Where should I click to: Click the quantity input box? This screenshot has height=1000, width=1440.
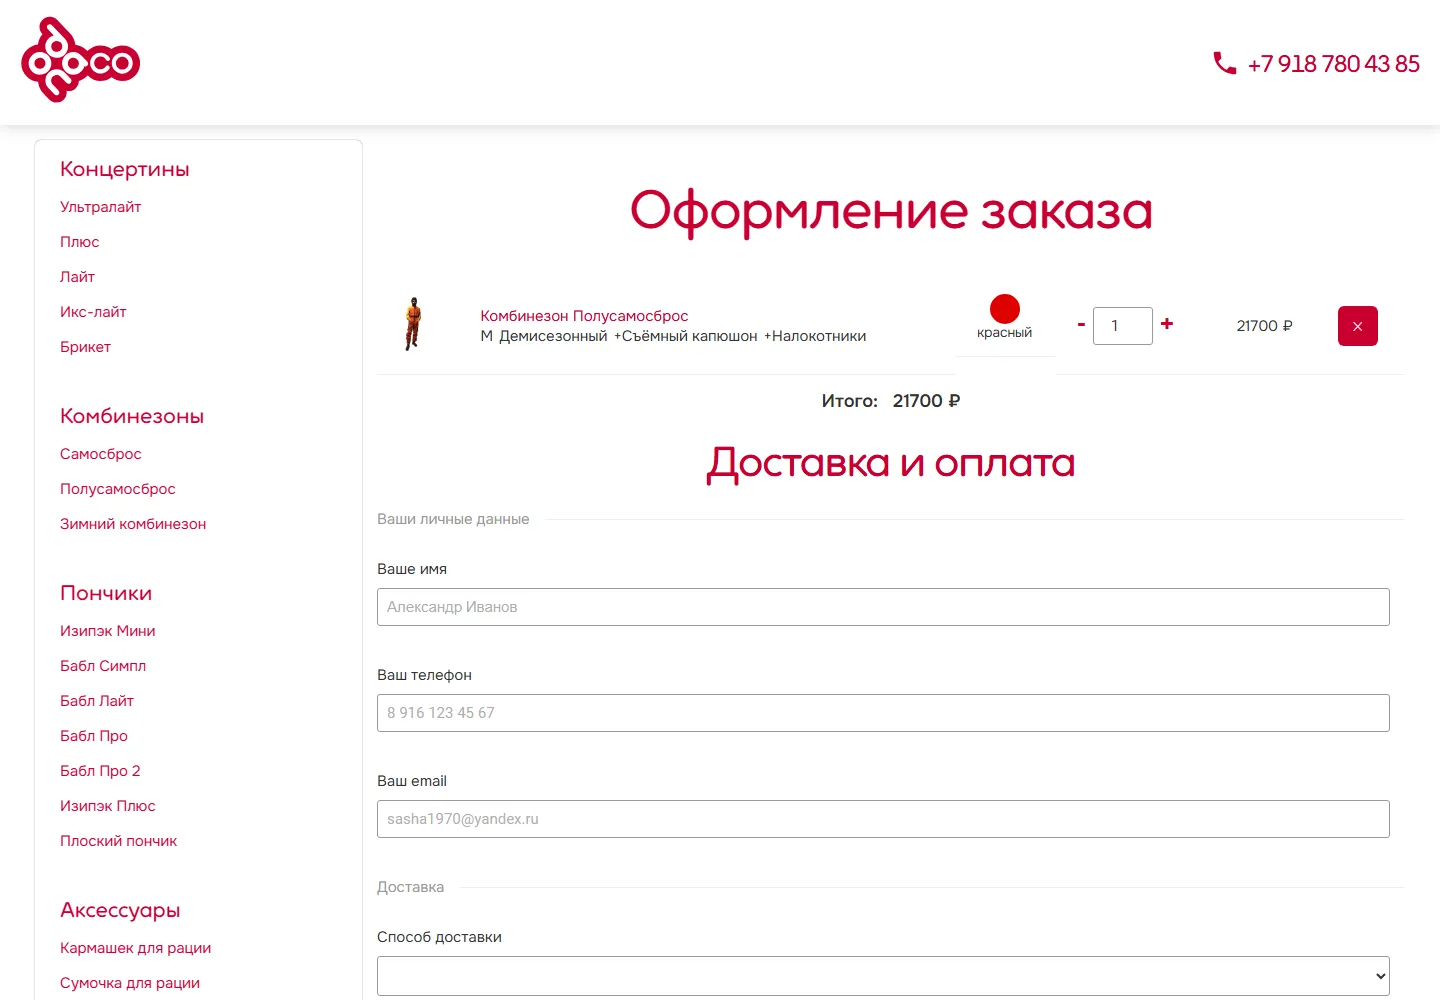pos(1123,326)
